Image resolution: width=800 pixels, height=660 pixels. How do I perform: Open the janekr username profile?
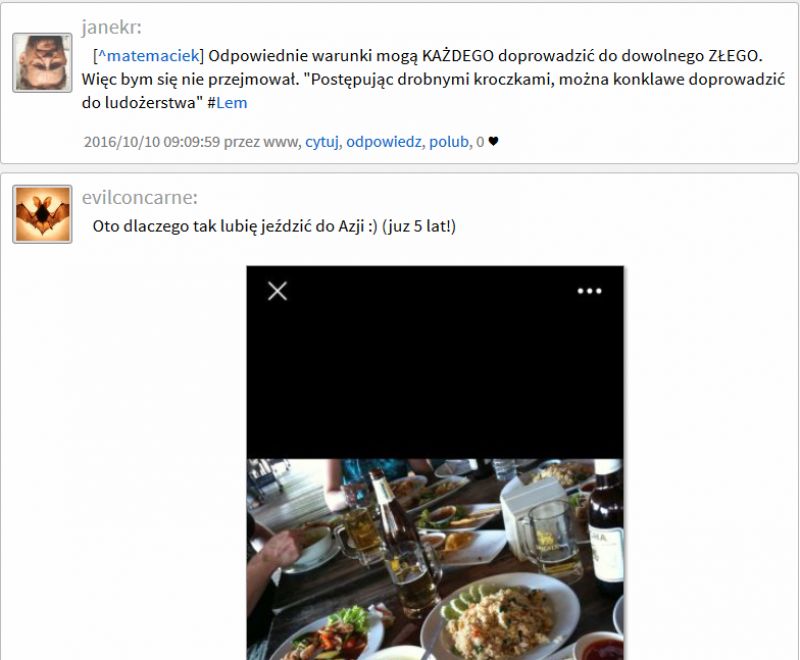pyautogui.click(x=111, y=27)
